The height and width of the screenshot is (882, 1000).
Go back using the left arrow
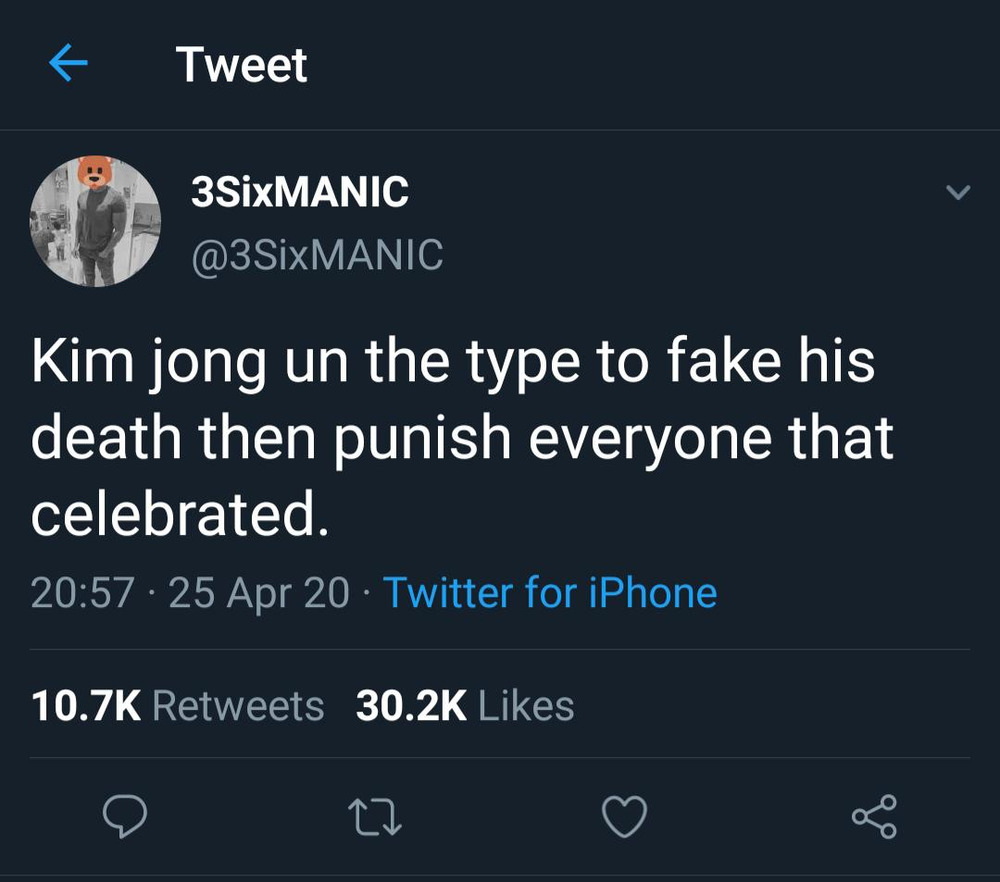coord(68,65)
